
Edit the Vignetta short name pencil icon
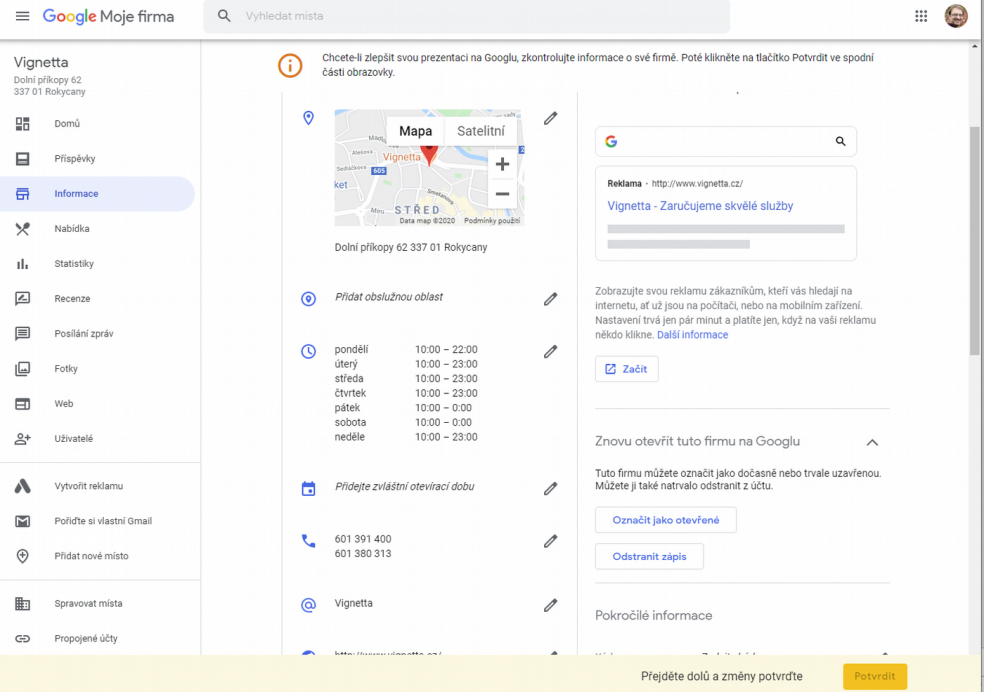click(x=550, y=605)
